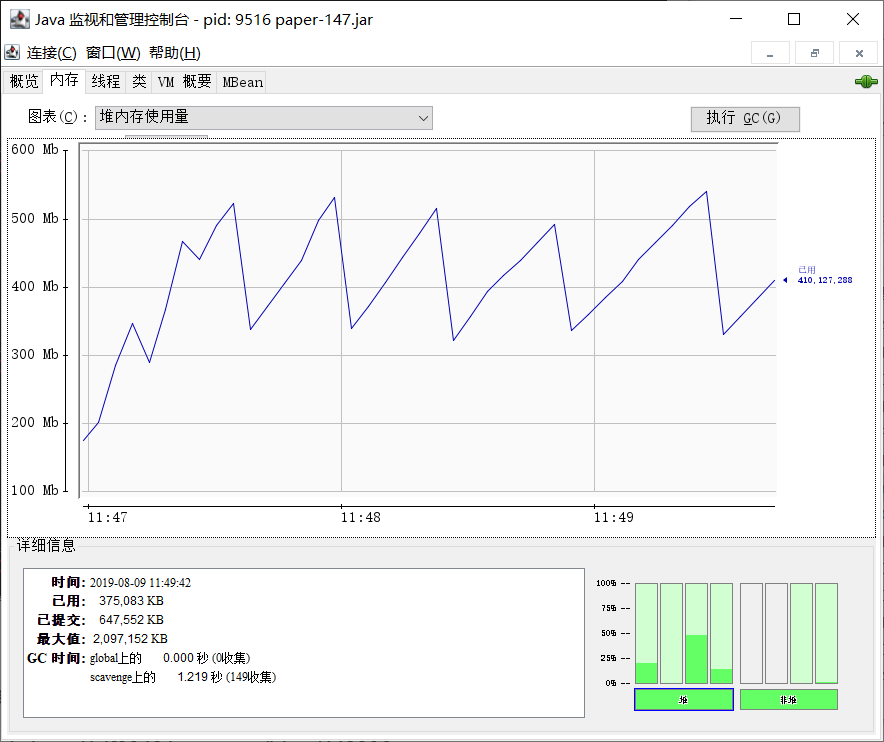Maximize the main JConsole window

(794, 19)
